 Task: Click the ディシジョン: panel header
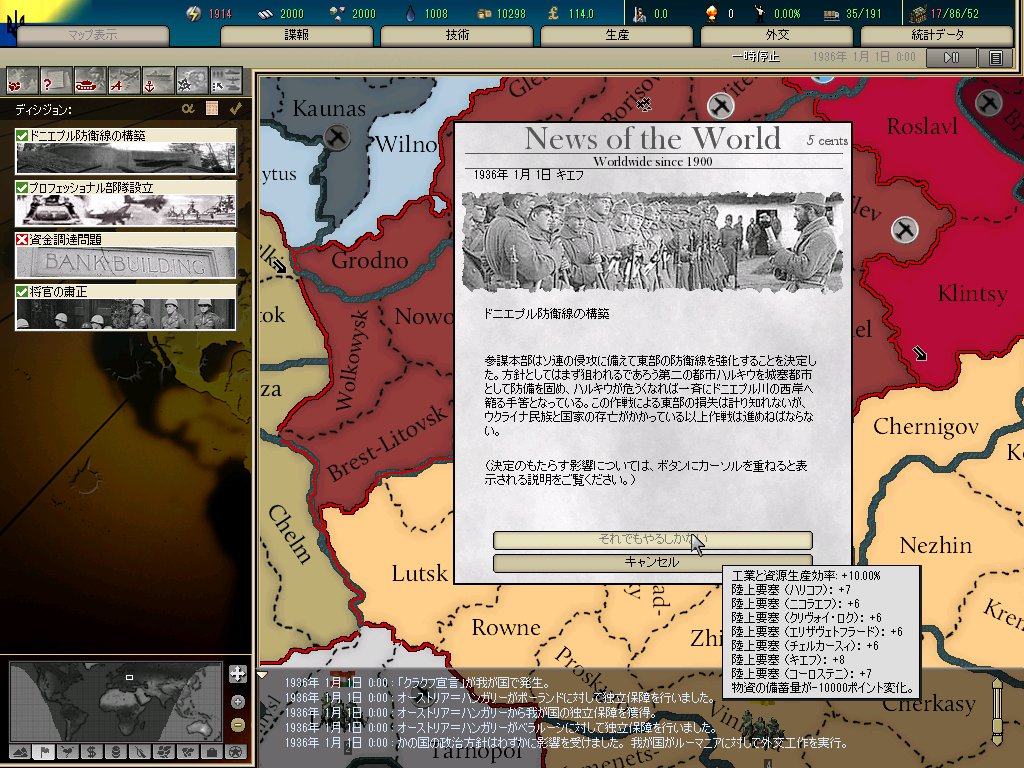pos(44,109)
